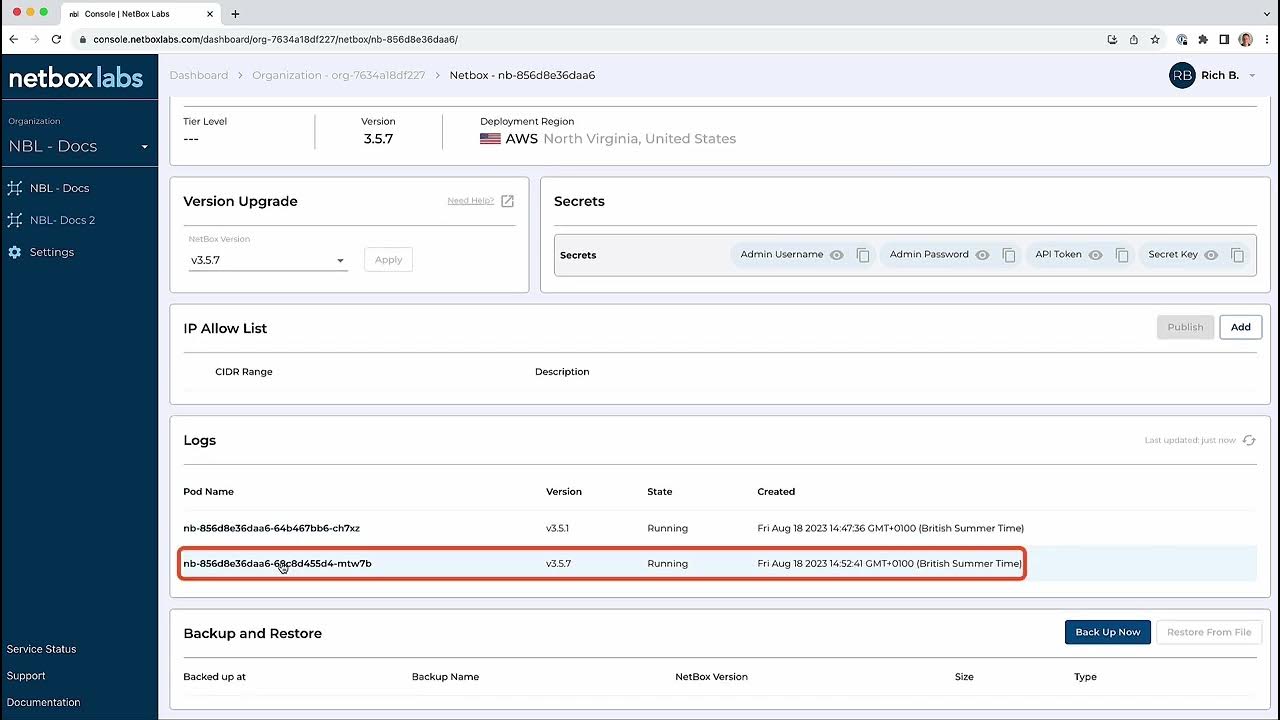
Task: Open the Settings gear in sidebar
Action: (15, 252)
